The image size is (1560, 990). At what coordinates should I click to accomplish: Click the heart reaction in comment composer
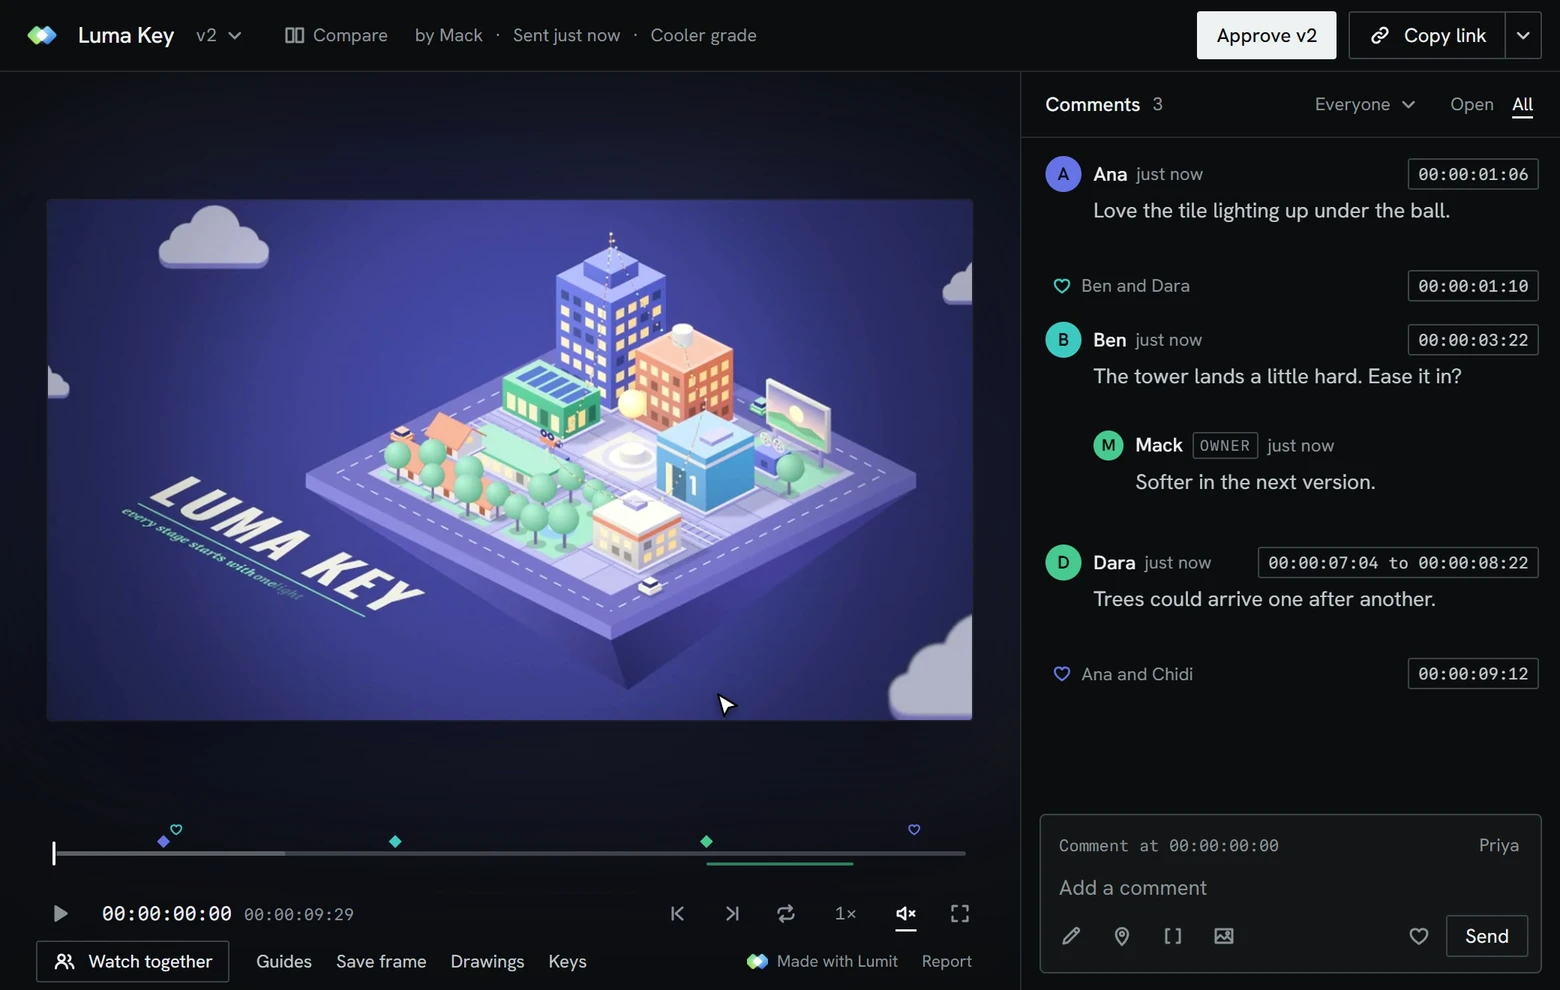click(1419, 936)
